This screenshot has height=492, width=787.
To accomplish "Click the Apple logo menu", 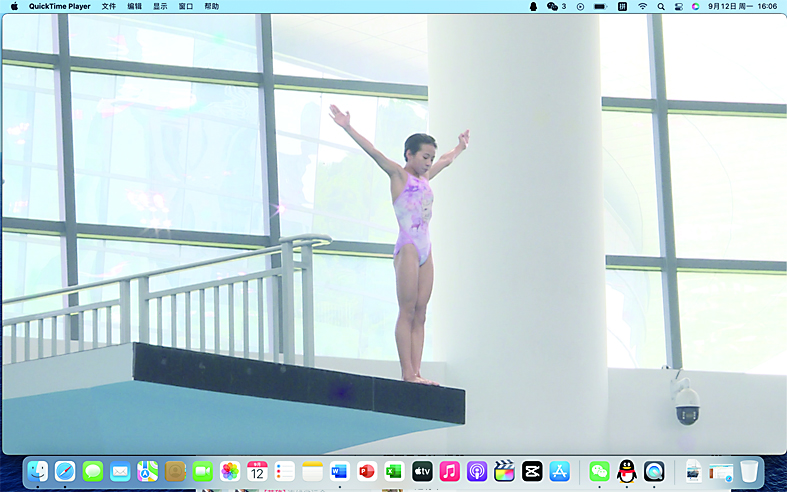I will click(14, 6).
